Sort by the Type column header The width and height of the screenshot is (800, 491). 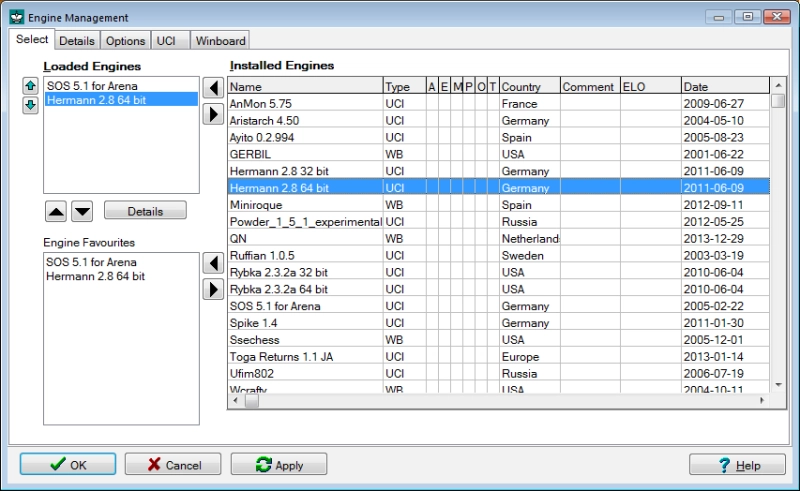(x=405, y=86)
